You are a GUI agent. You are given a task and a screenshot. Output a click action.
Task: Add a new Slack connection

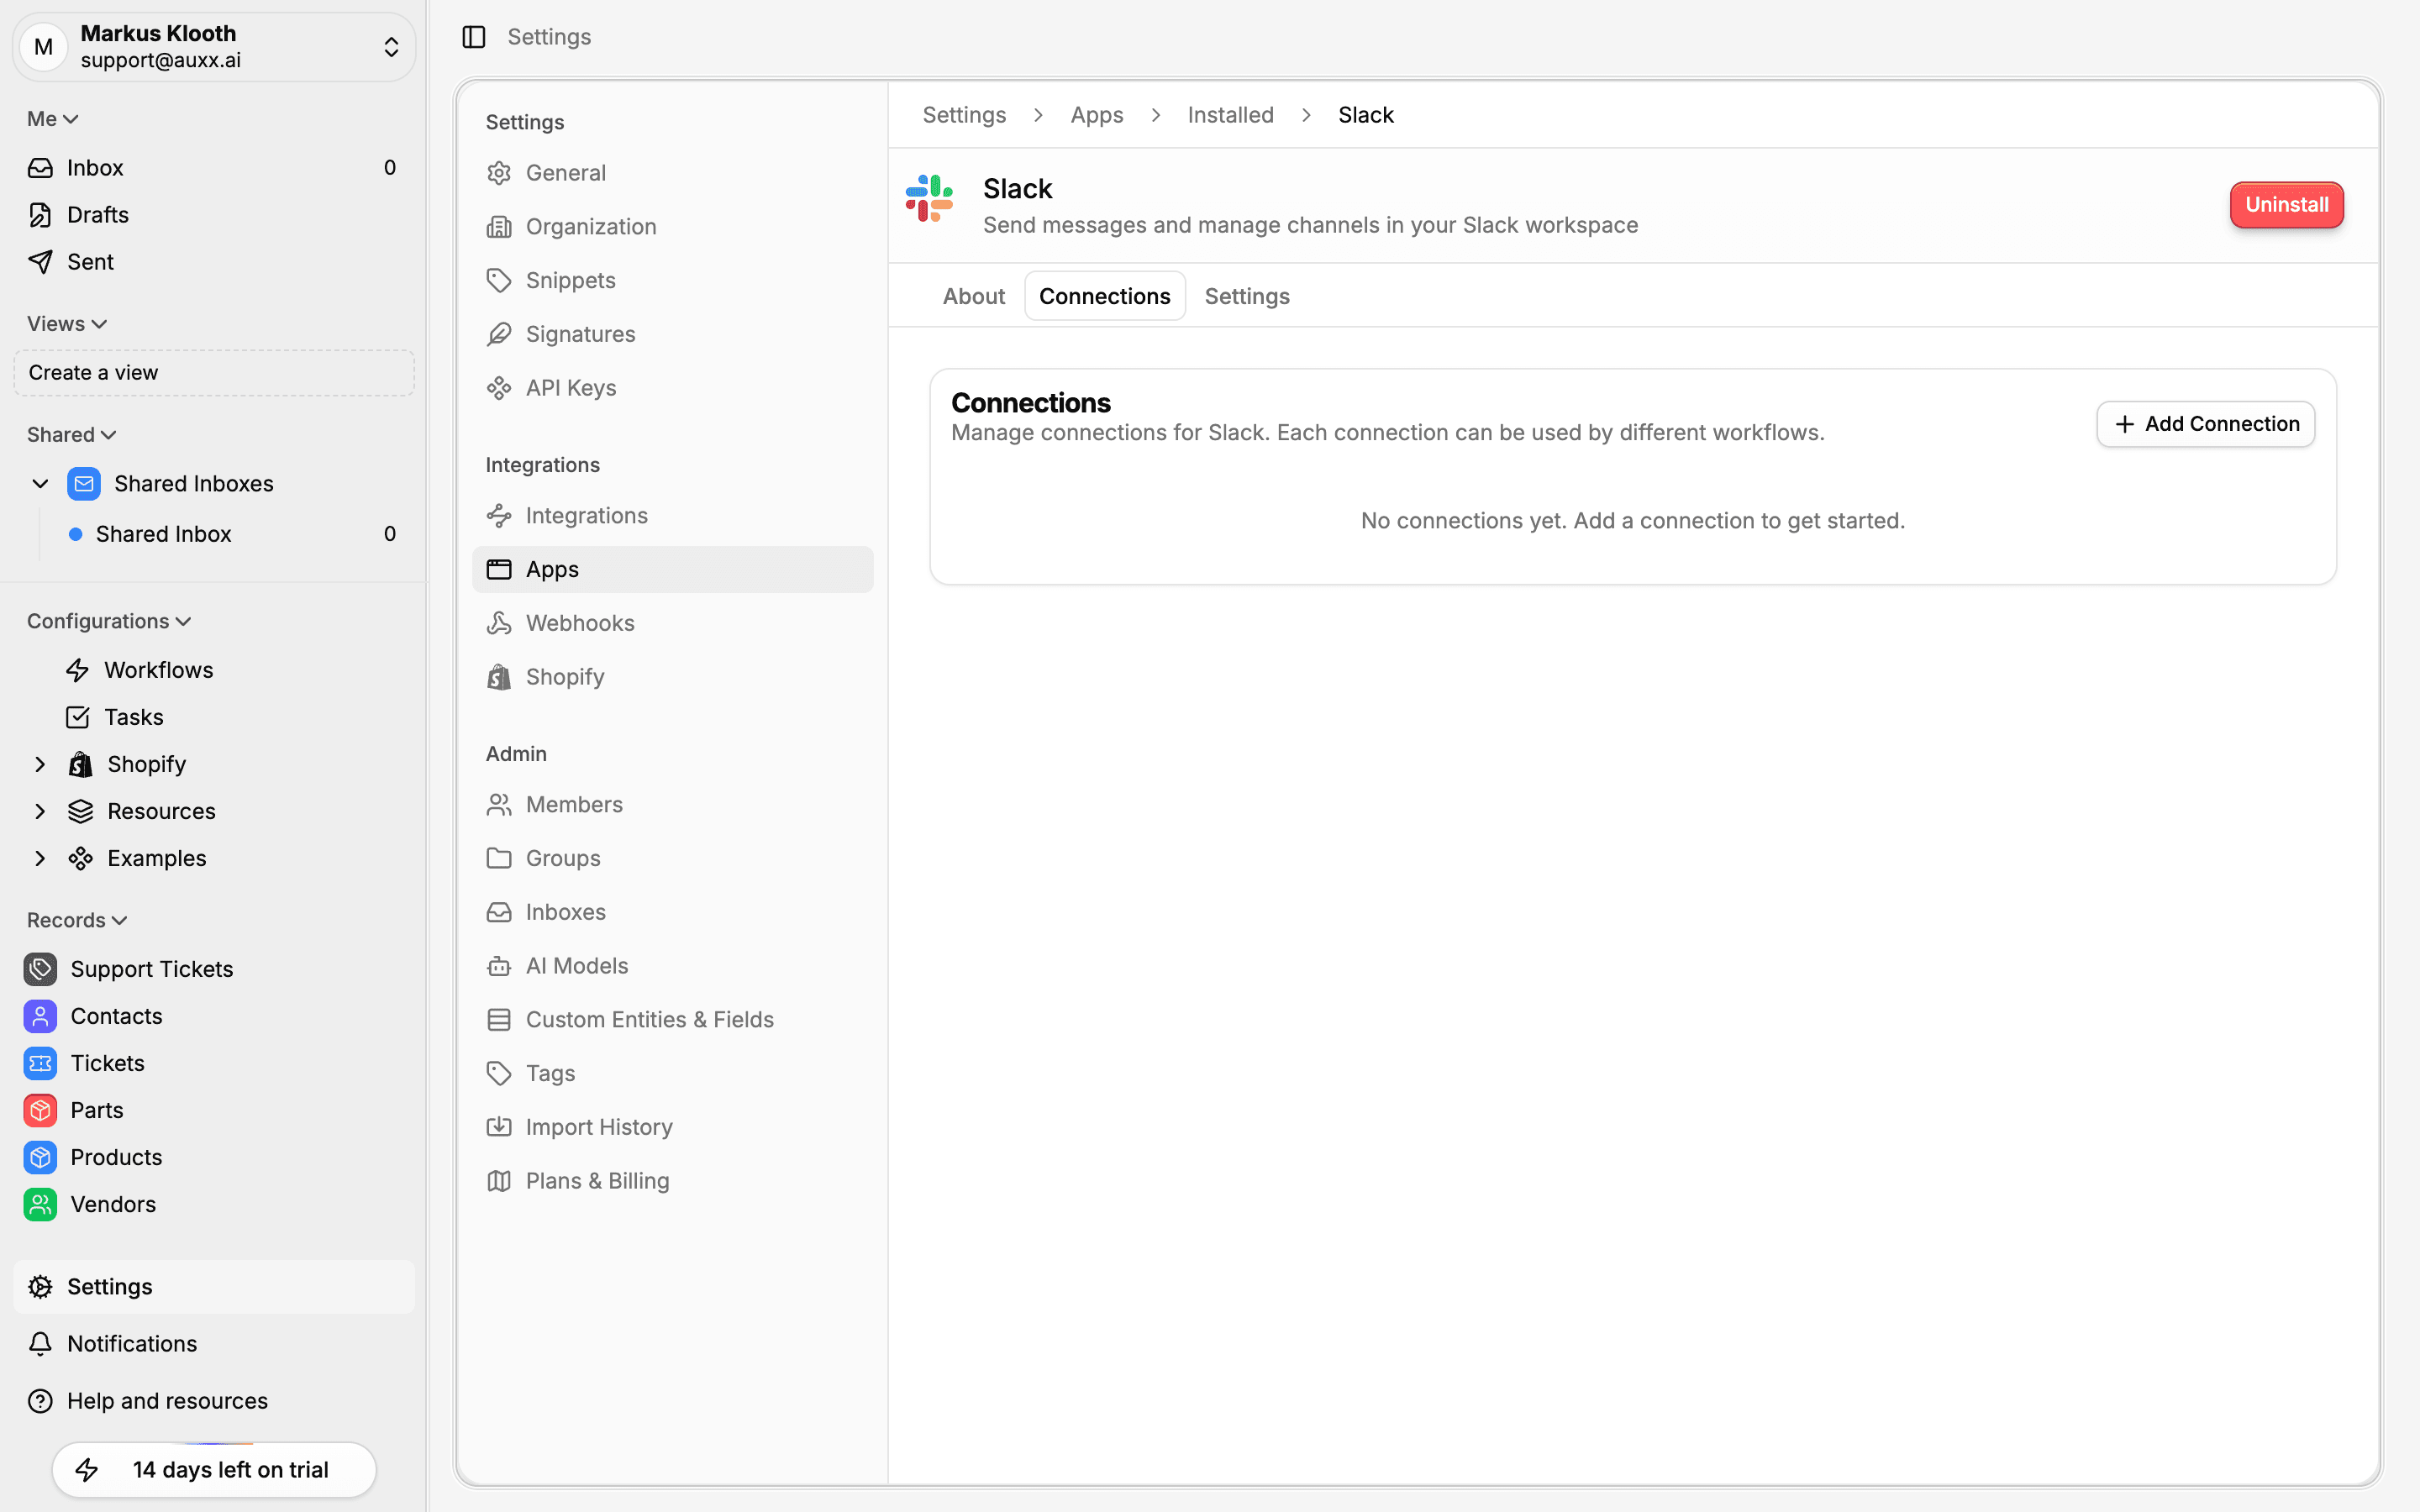2205,424
